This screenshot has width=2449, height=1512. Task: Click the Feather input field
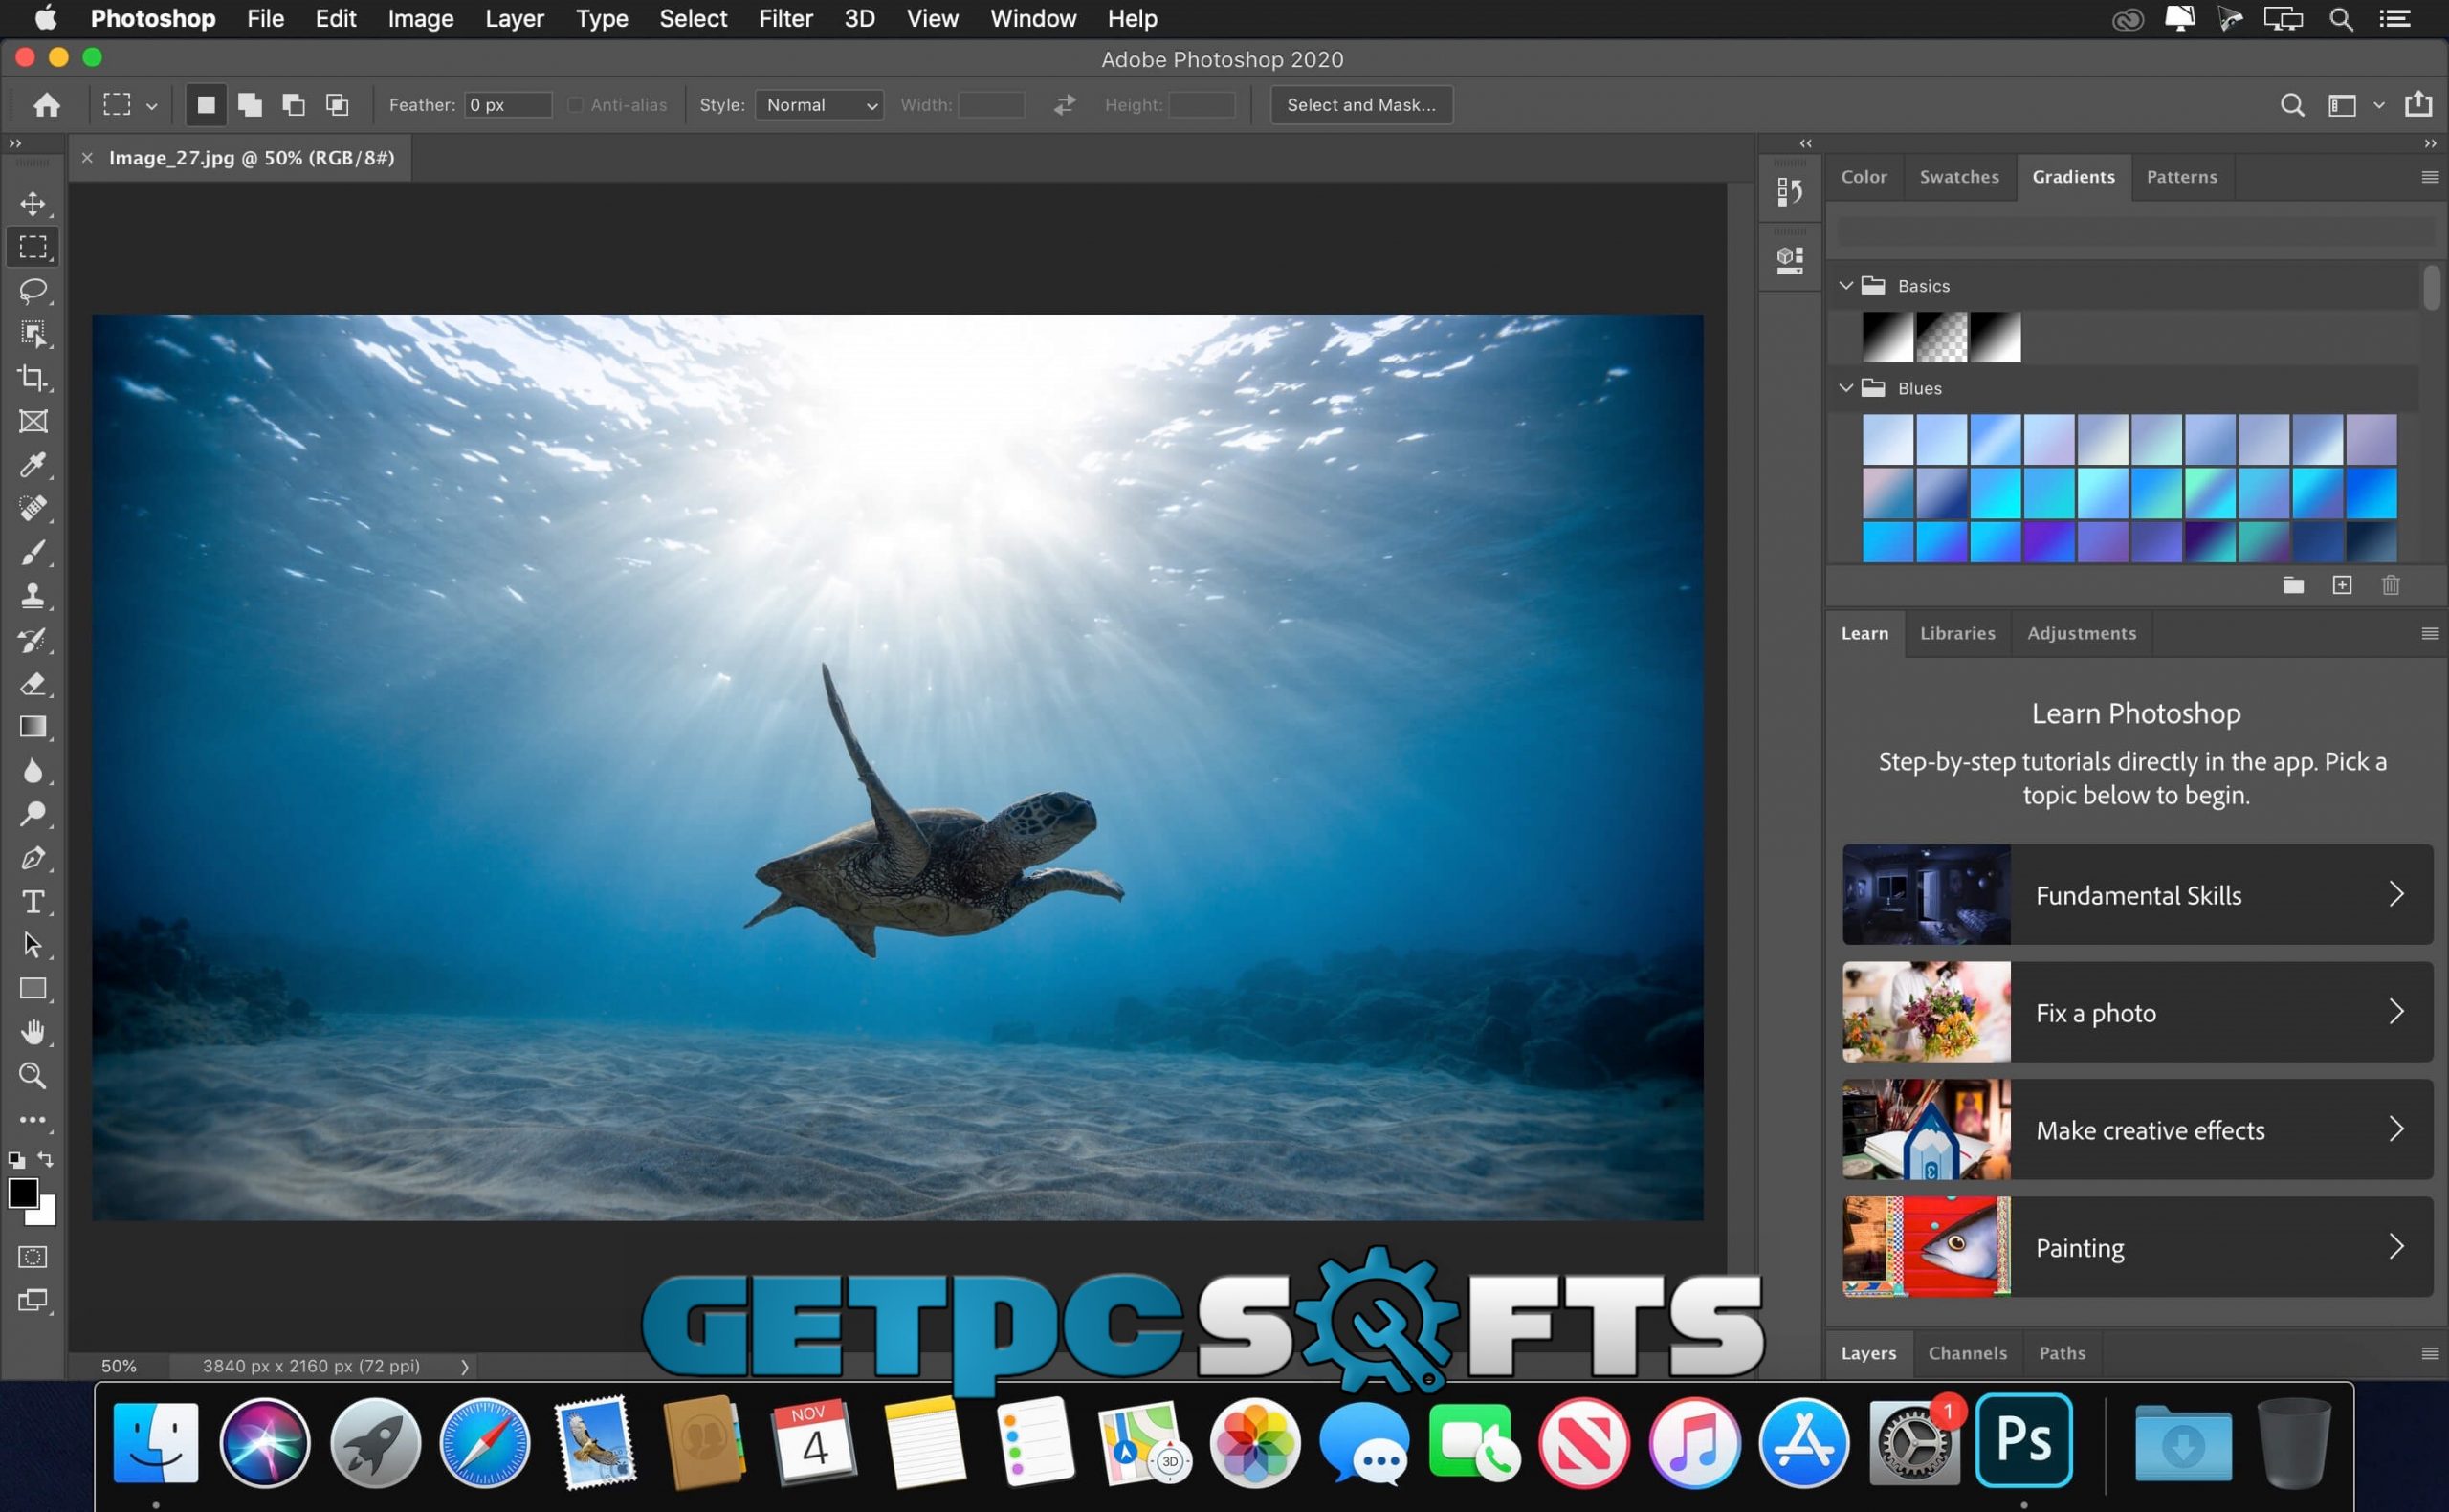coord(508,105)
